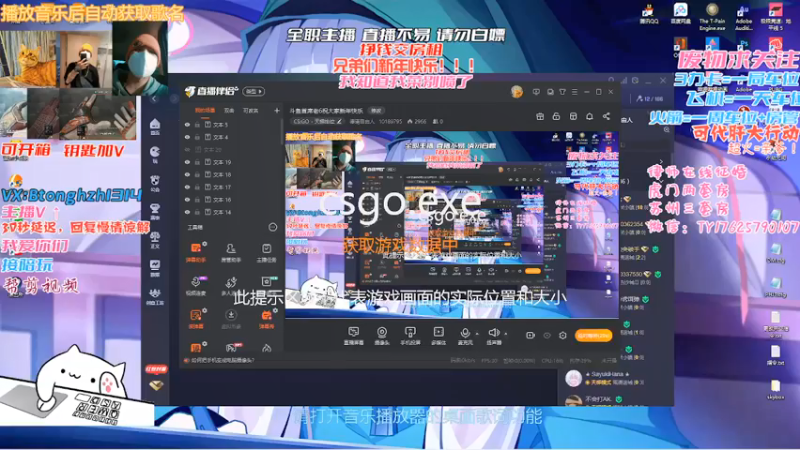The height and width of the screenshot is (450, 800).
Task: Add a 摄像头 camera source
Action: 382,336
